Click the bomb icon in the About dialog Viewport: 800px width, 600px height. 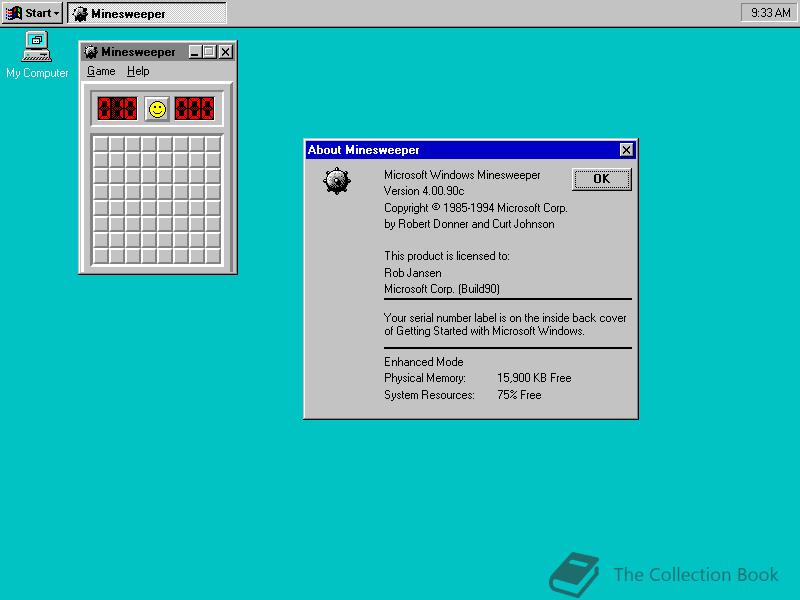tap(337, 181)
